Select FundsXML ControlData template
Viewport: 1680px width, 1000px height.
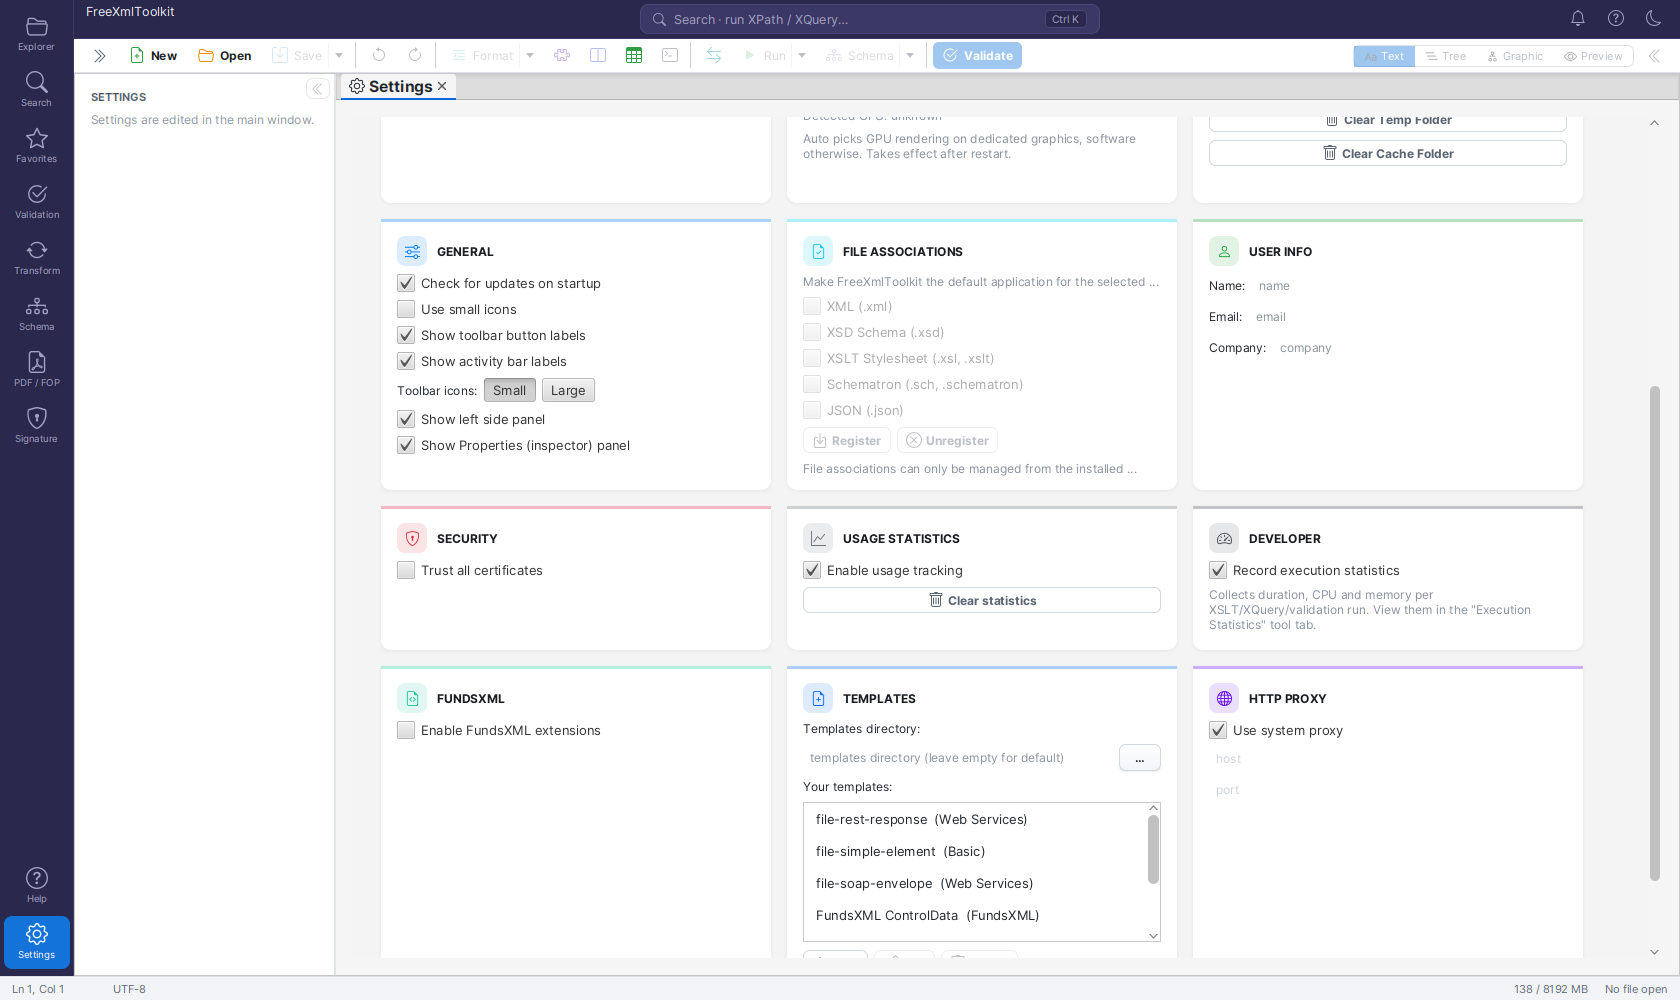click(x=975, y=916)
